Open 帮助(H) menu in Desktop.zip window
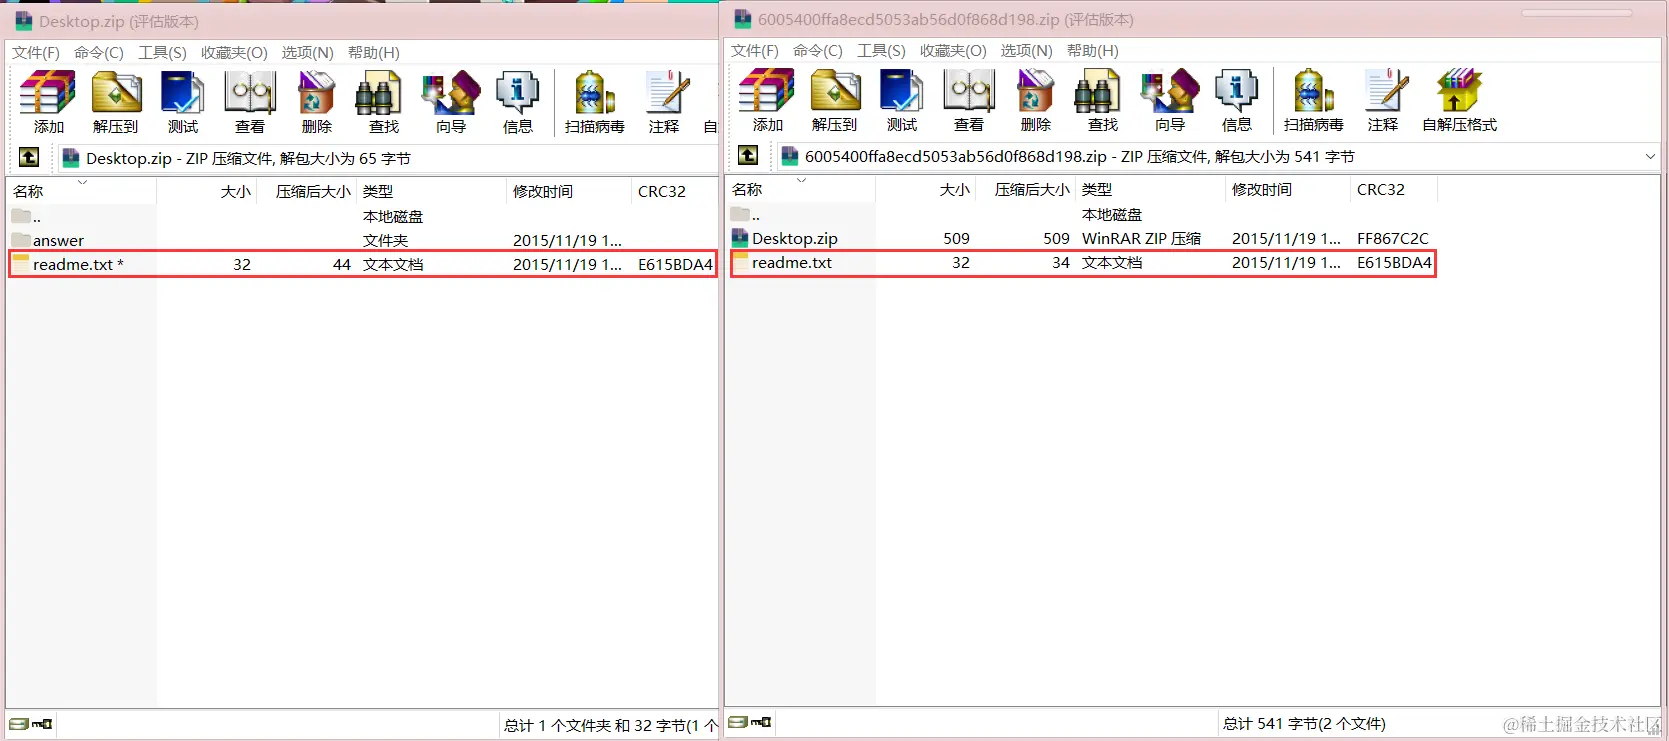This screenshot has width=1669, height=741. (374, 52)
